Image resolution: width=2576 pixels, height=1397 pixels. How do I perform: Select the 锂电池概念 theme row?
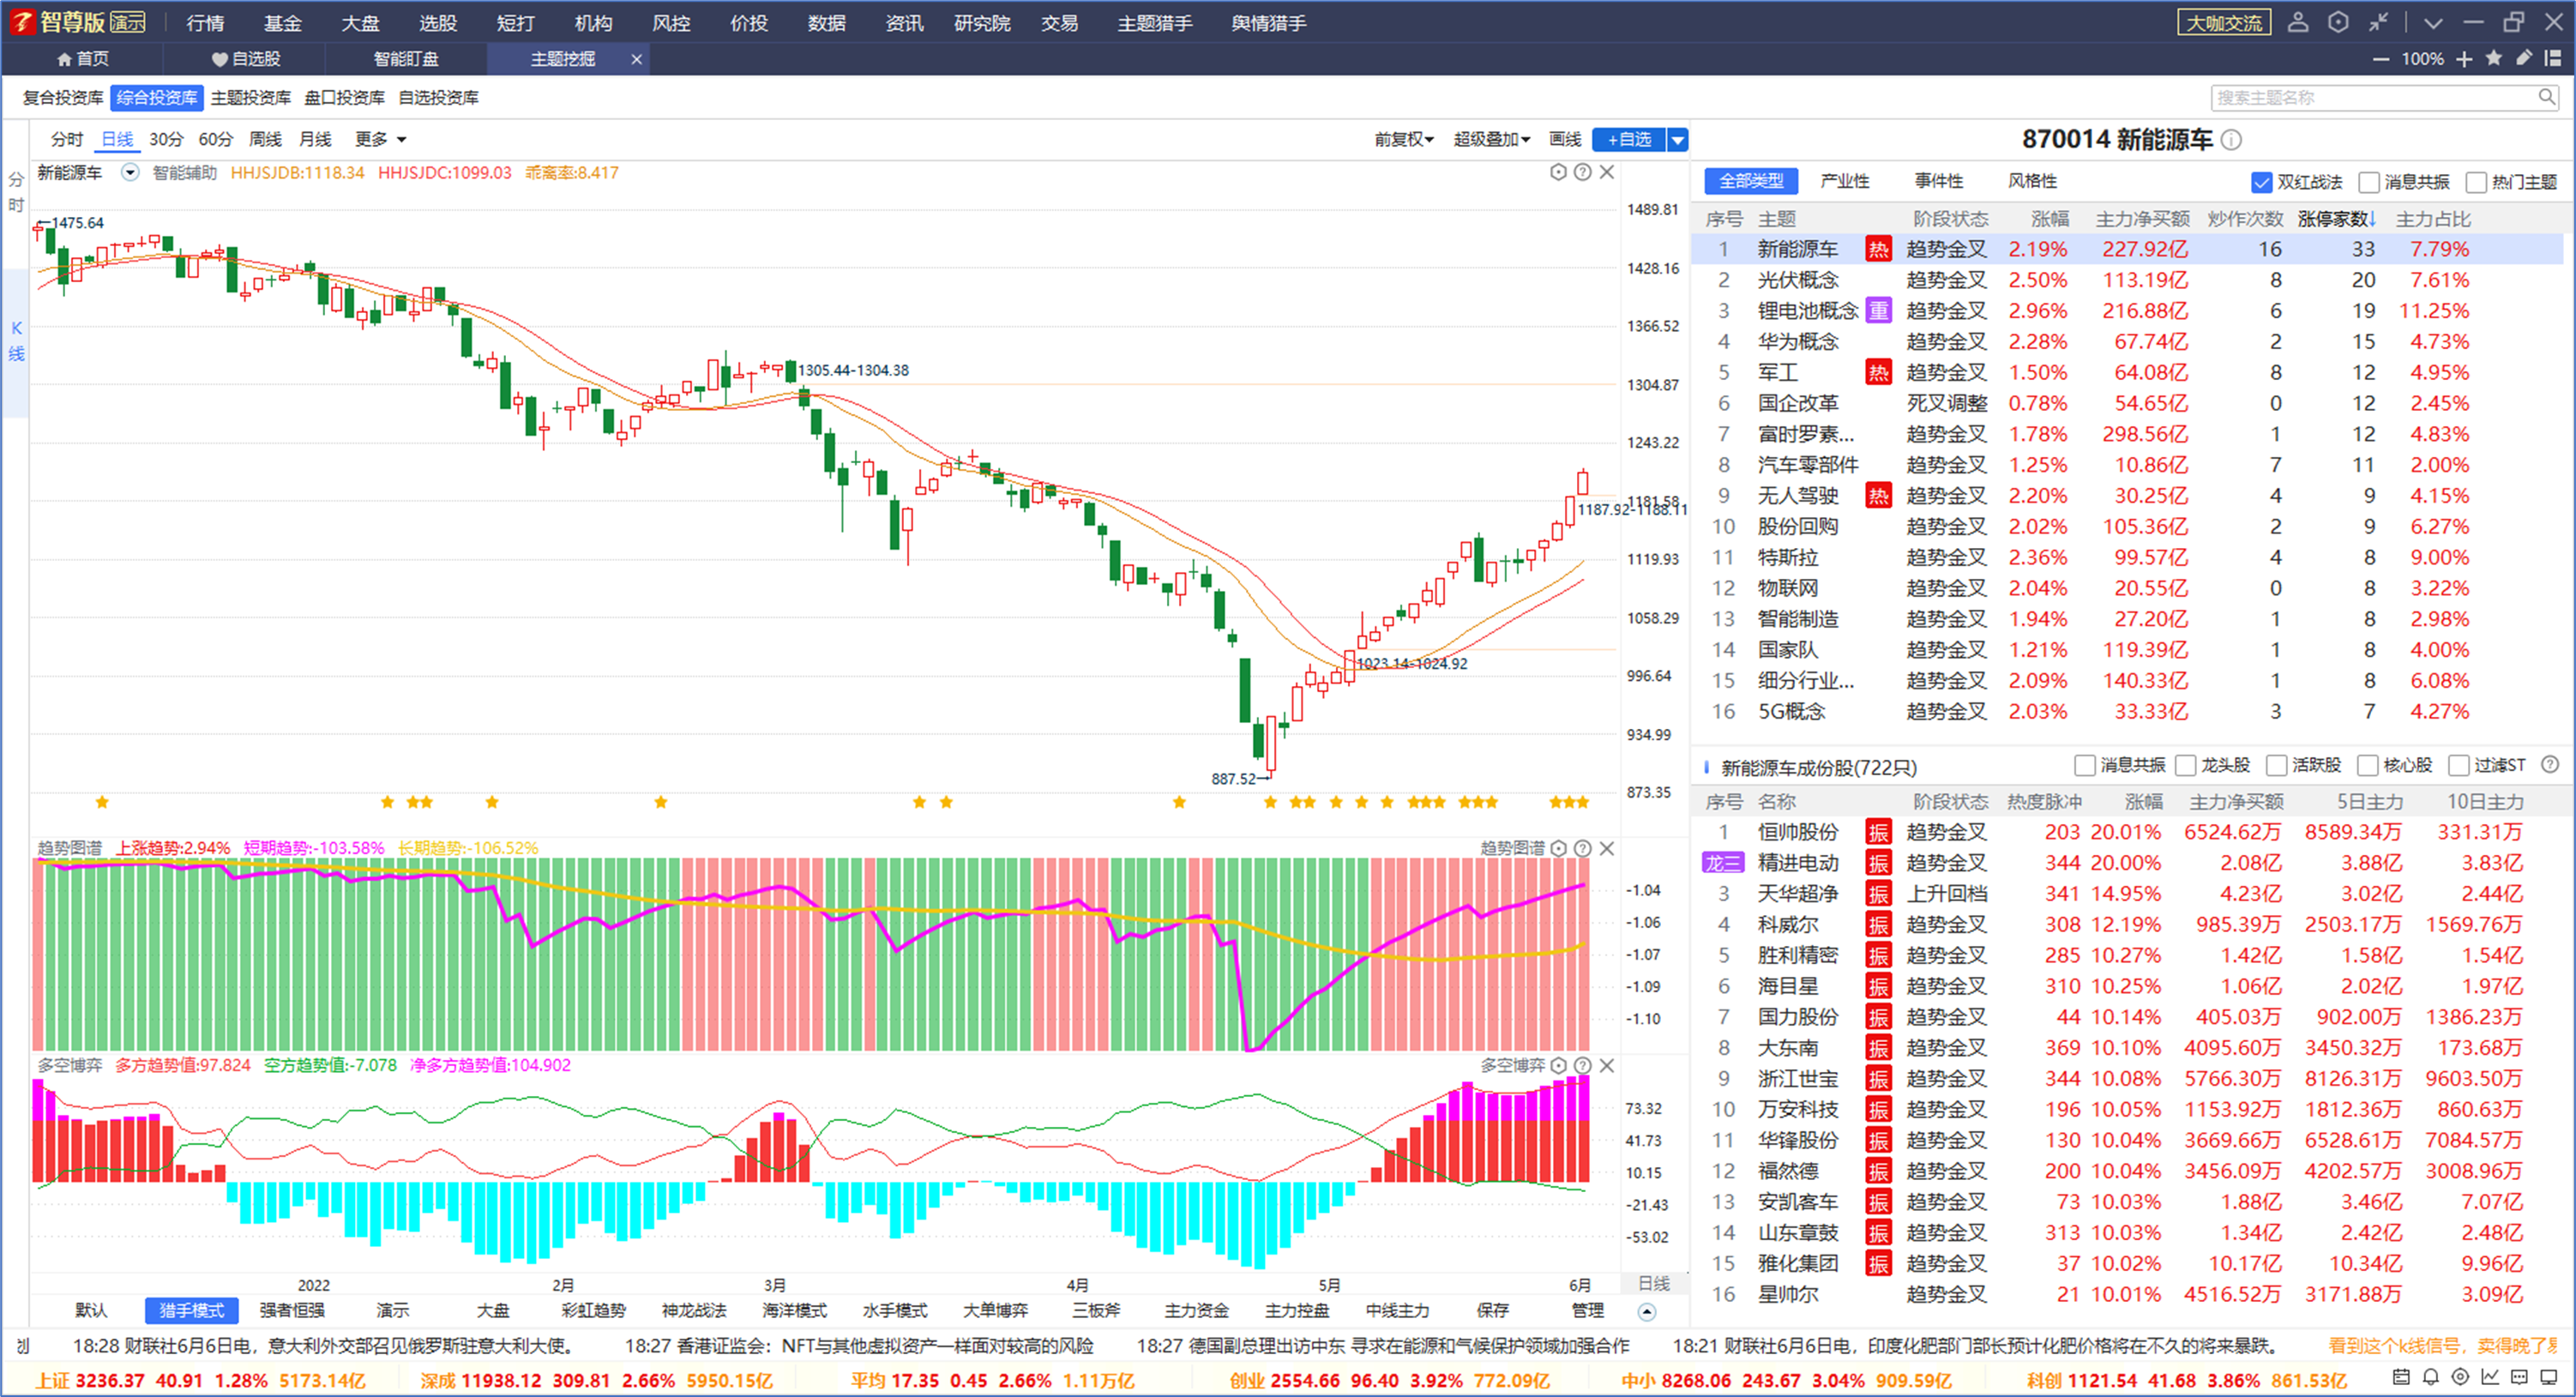[2127, 311]
